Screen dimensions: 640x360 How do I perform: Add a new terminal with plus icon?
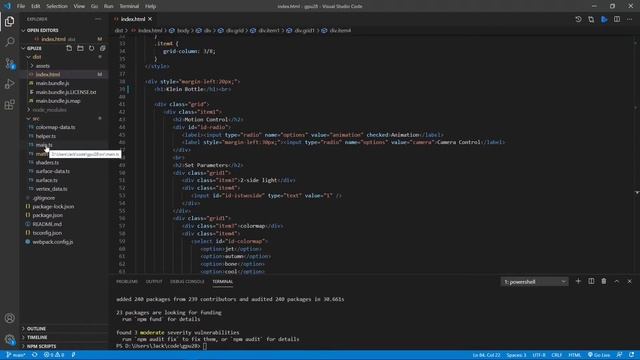578,281
